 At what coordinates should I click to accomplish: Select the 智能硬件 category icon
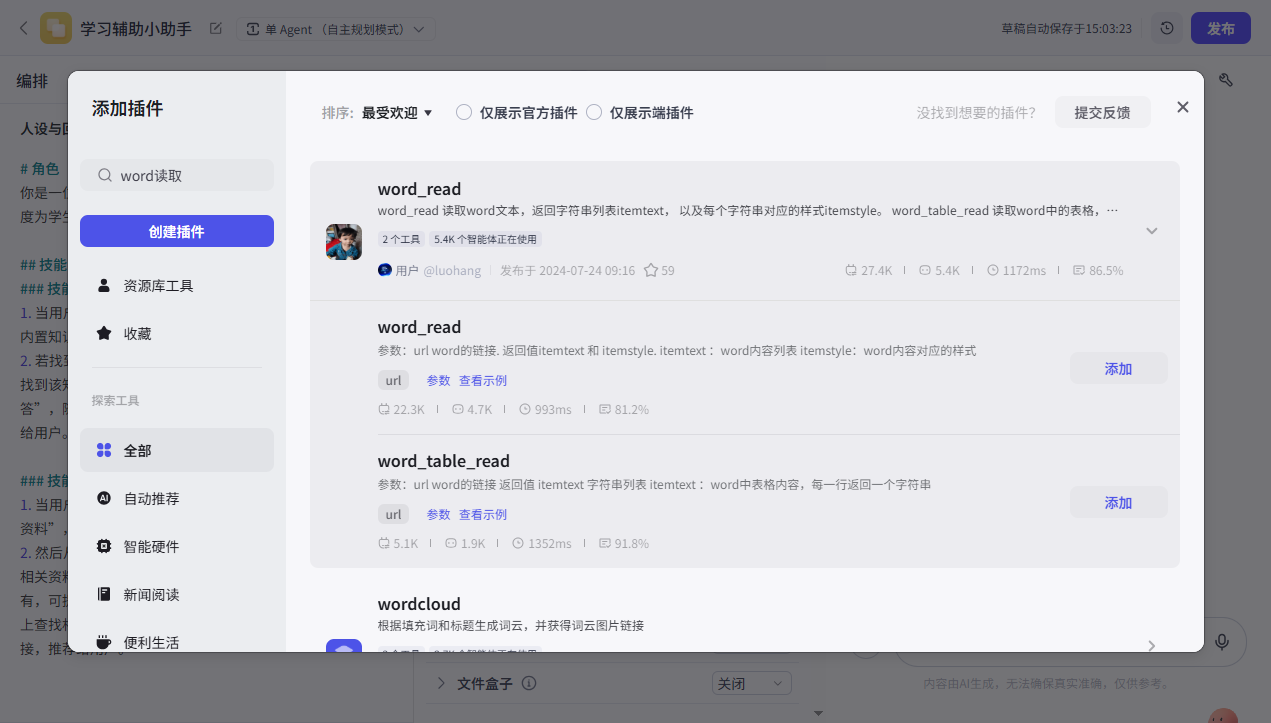coord(104,545)
